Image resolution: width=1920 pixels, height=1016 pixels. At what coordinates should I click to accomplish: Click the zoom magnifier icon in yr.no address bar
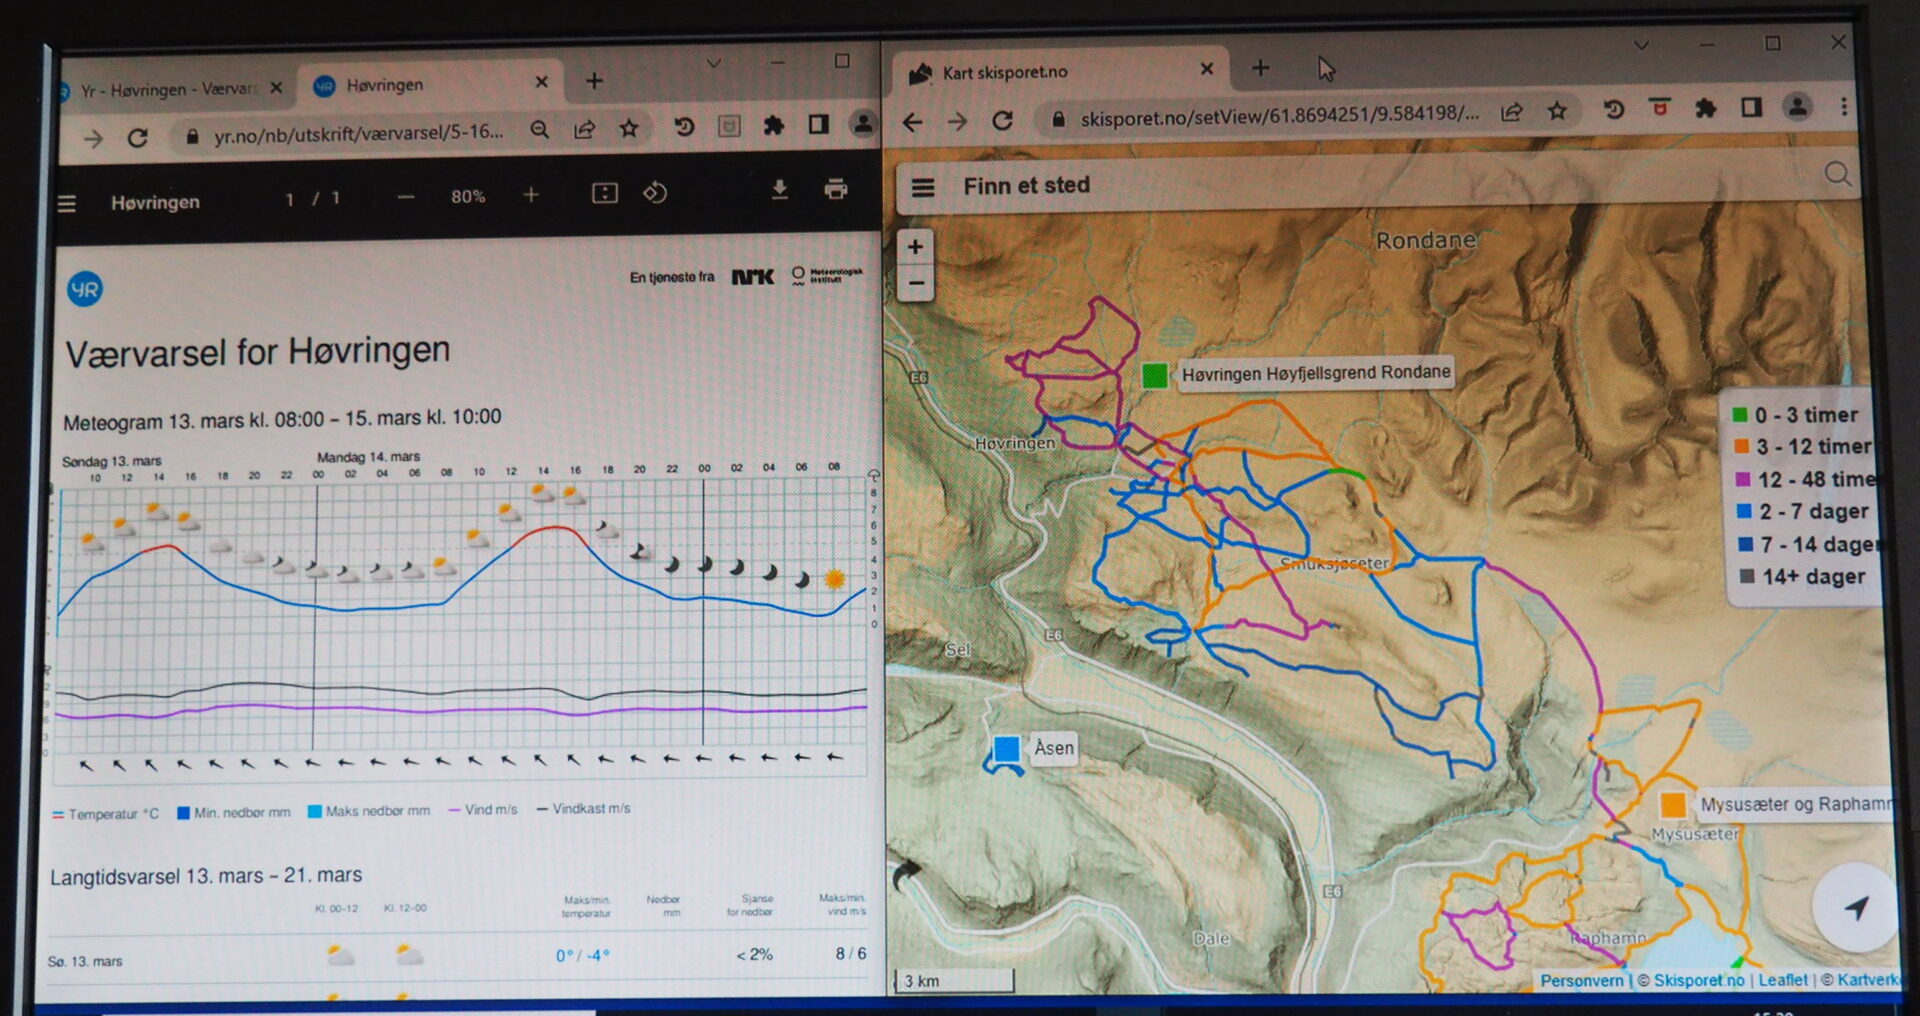tap(540, 129)
